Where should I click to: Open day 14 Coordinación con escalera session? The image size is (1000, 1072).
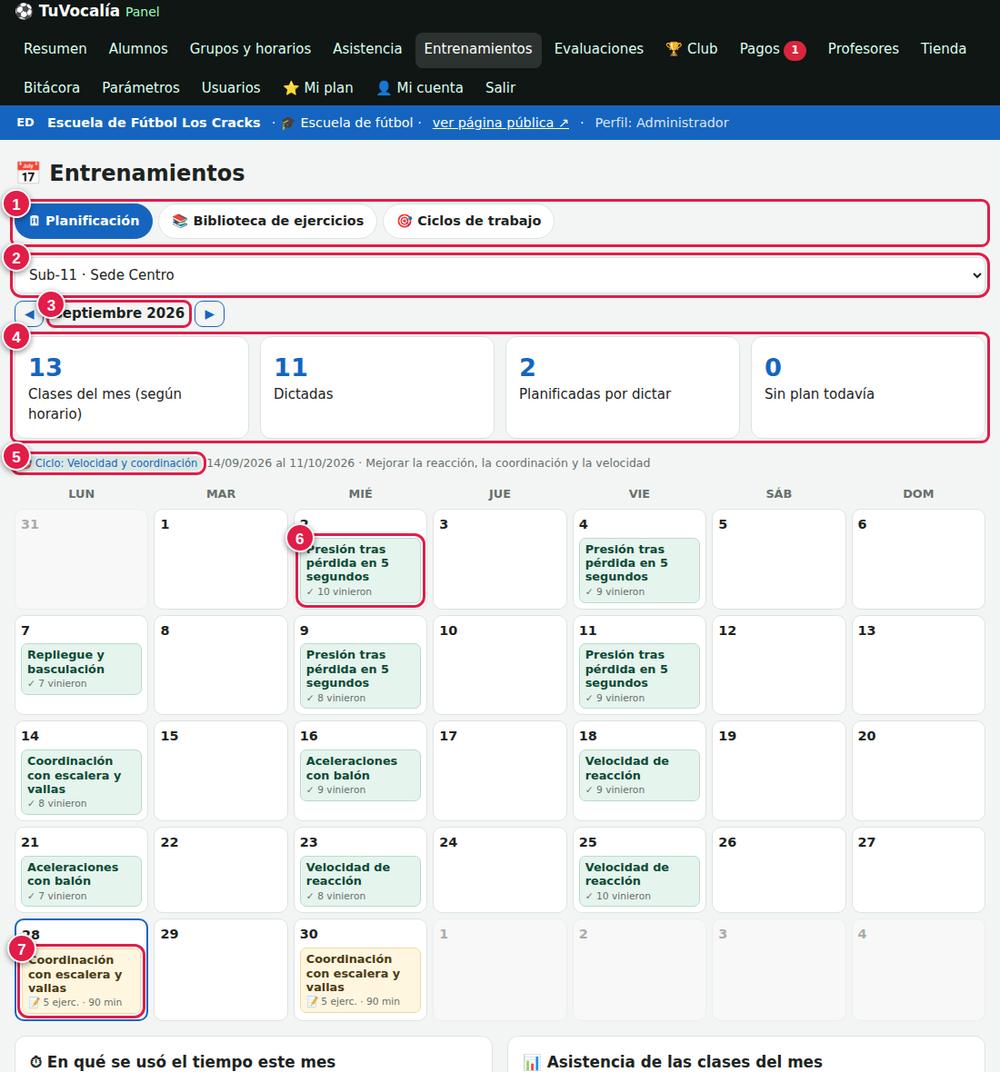81,782
